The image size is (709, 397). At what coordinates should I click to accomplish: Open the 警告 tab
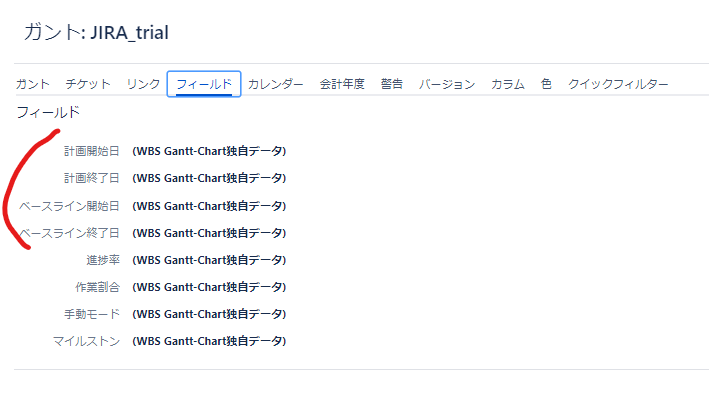tap(392, 84)
